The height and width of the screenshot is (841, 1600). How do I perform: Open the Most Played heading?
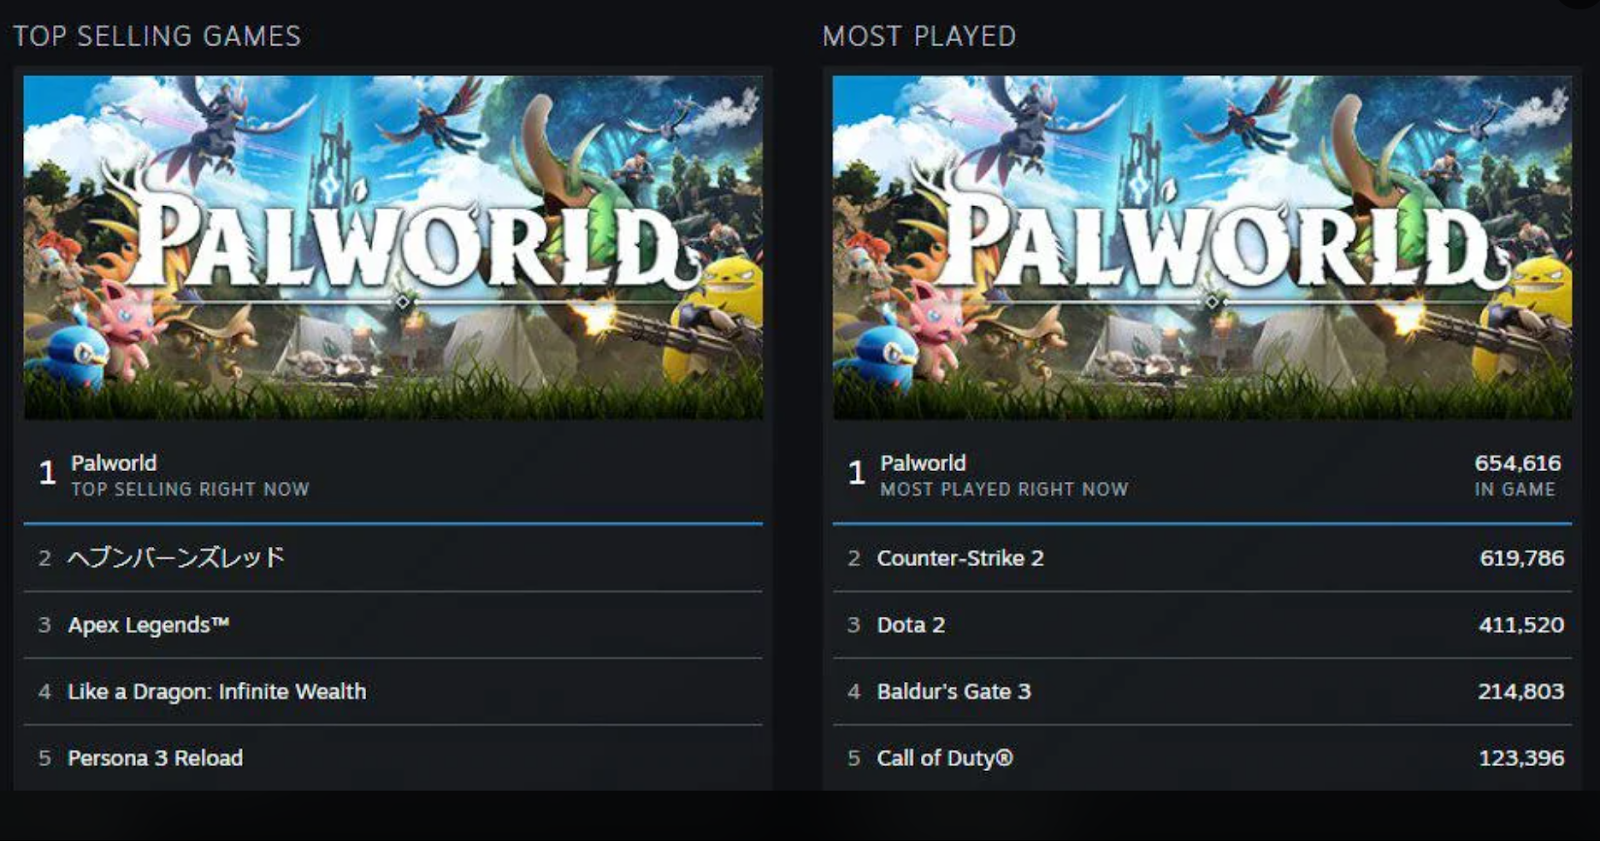(919, 36)
